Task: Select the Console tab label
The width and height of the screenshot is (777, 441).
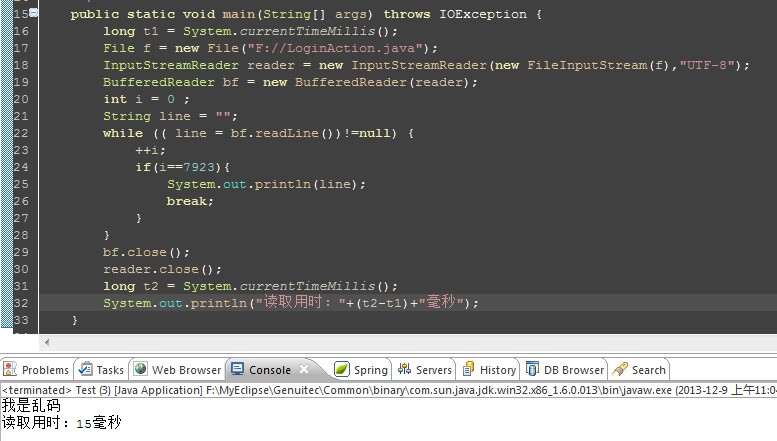Action: 269,370
